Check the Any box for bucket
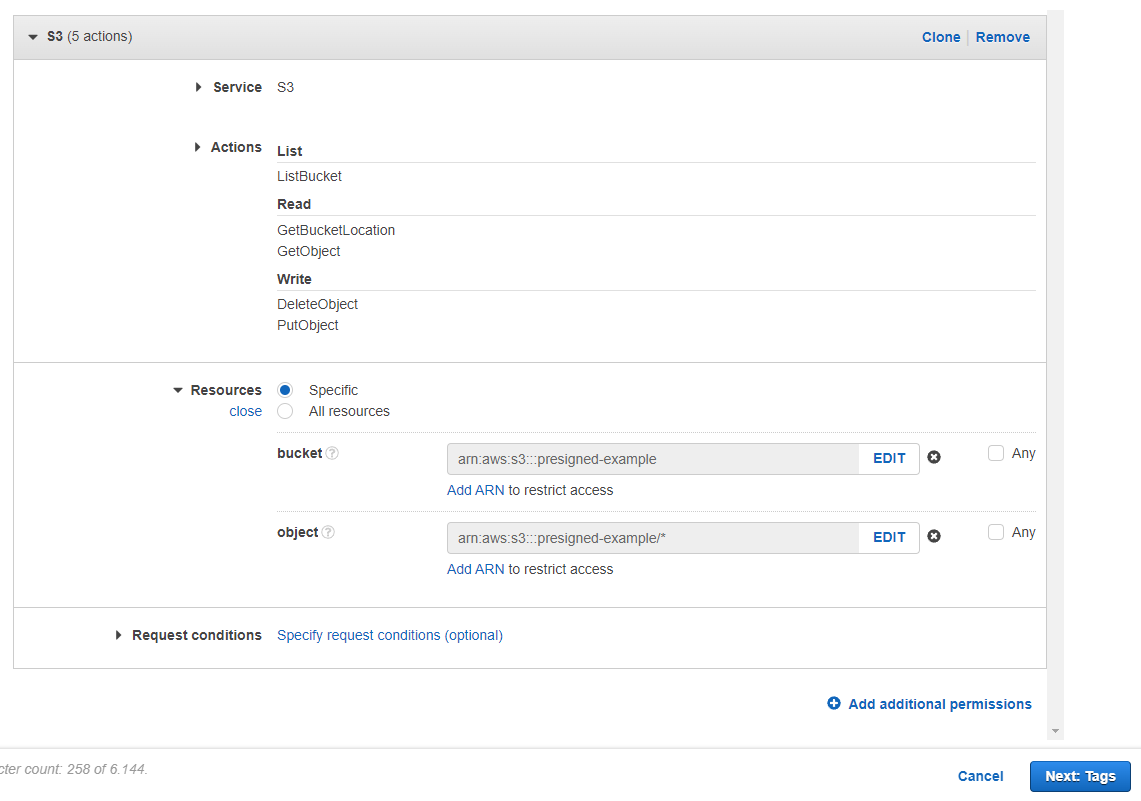The image size is (1141, 801). pyautogui.click(x=996, y=453)
